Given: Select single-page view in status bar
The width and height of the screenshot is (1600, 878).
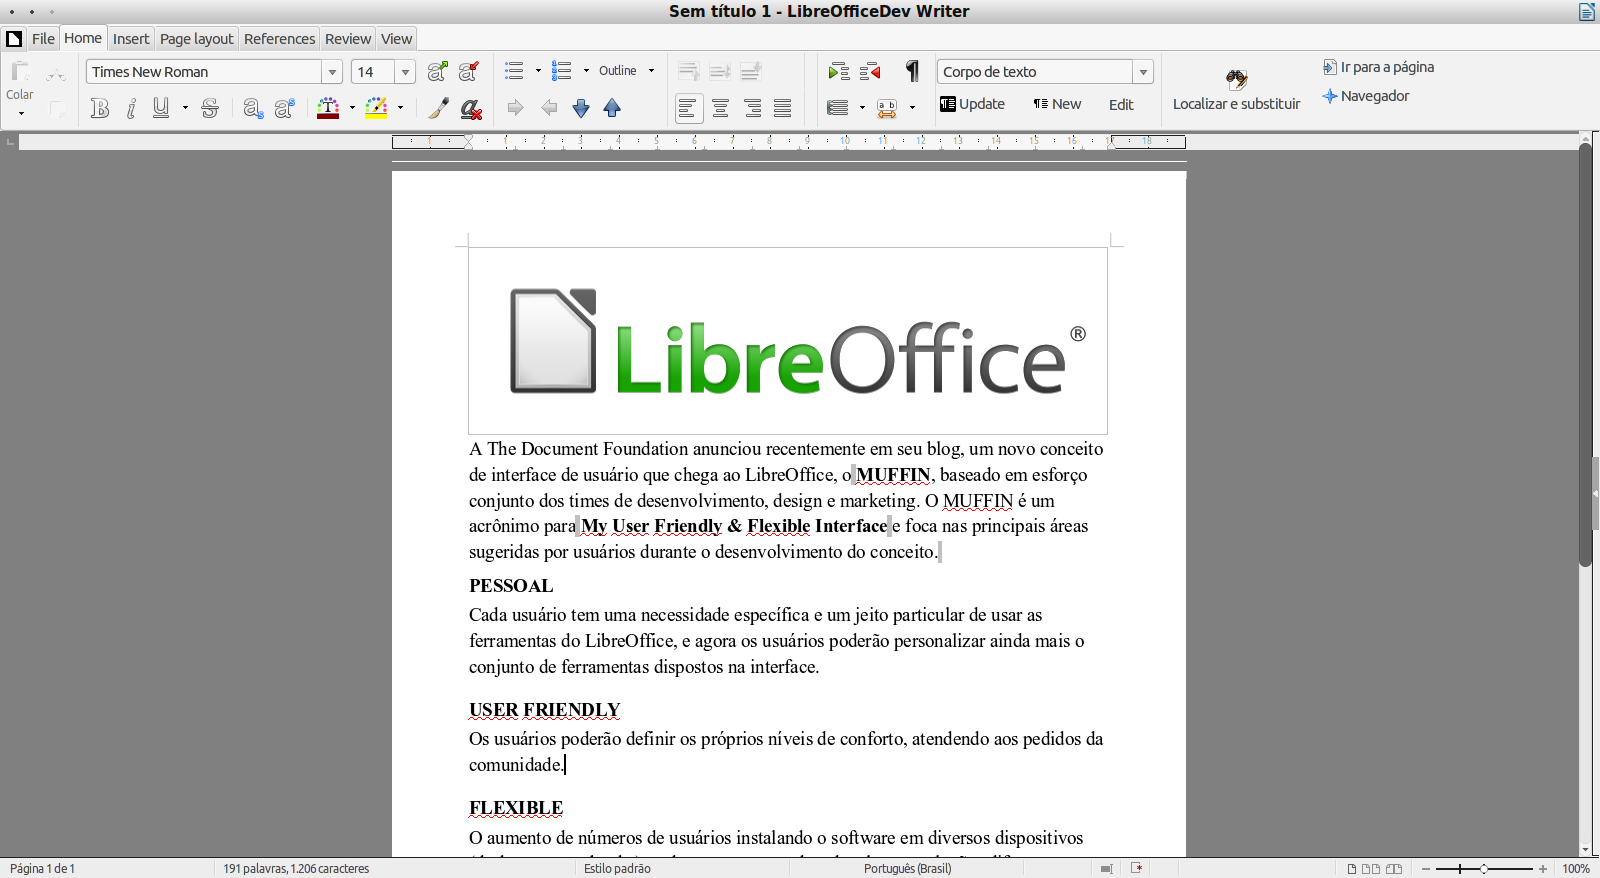Looking at the screenshot, I should [1352, 869].
